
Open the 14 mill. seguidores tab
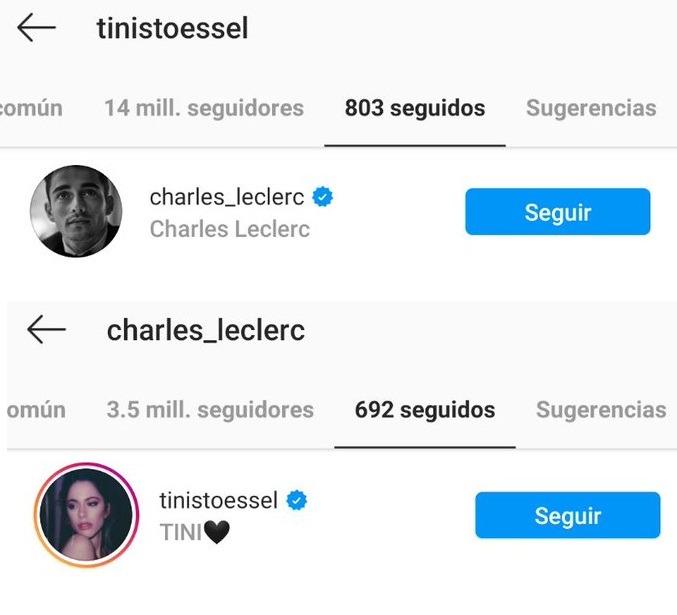203,108
